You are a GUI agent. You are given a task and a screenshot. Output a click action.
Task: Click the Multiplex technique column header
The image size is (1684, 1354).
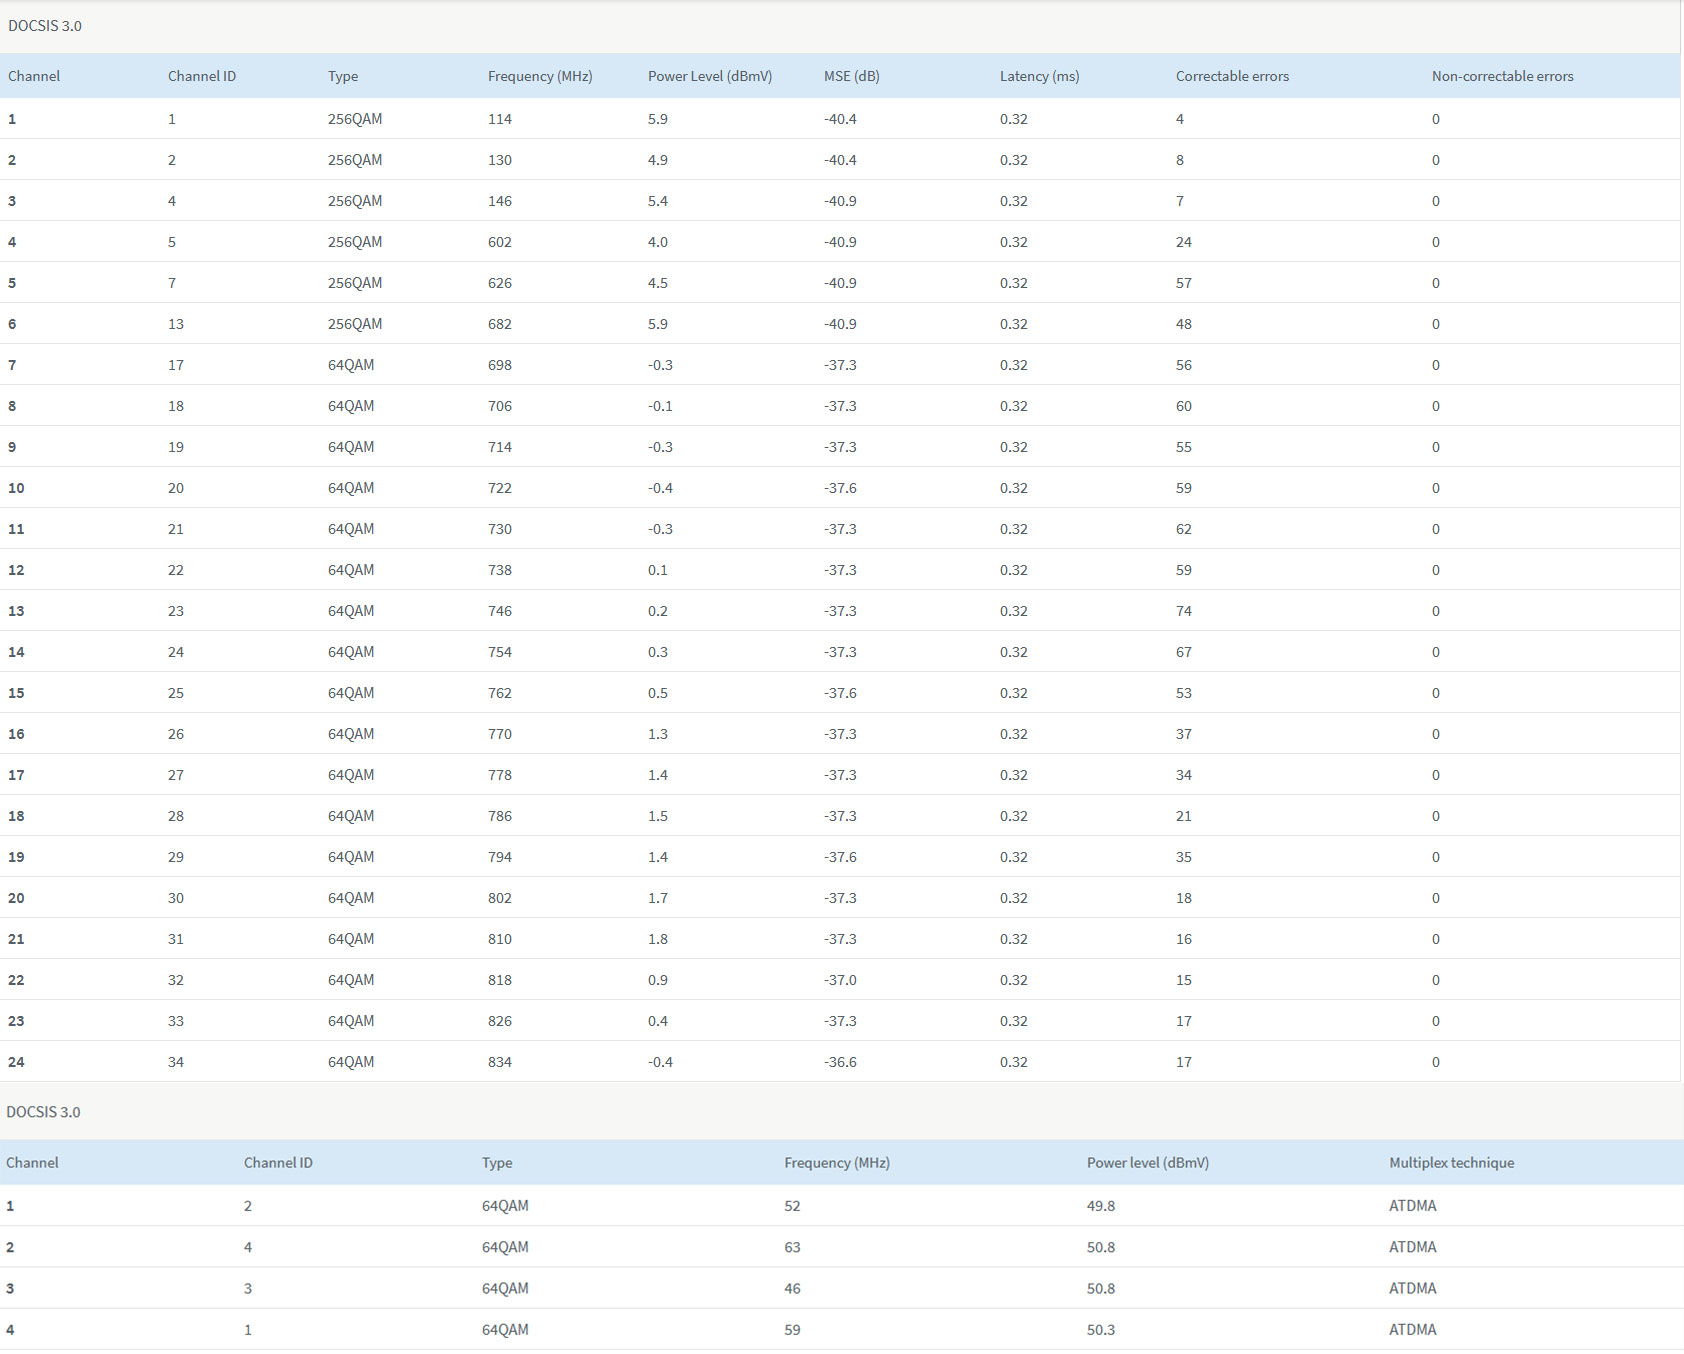pos(1451,1163)
